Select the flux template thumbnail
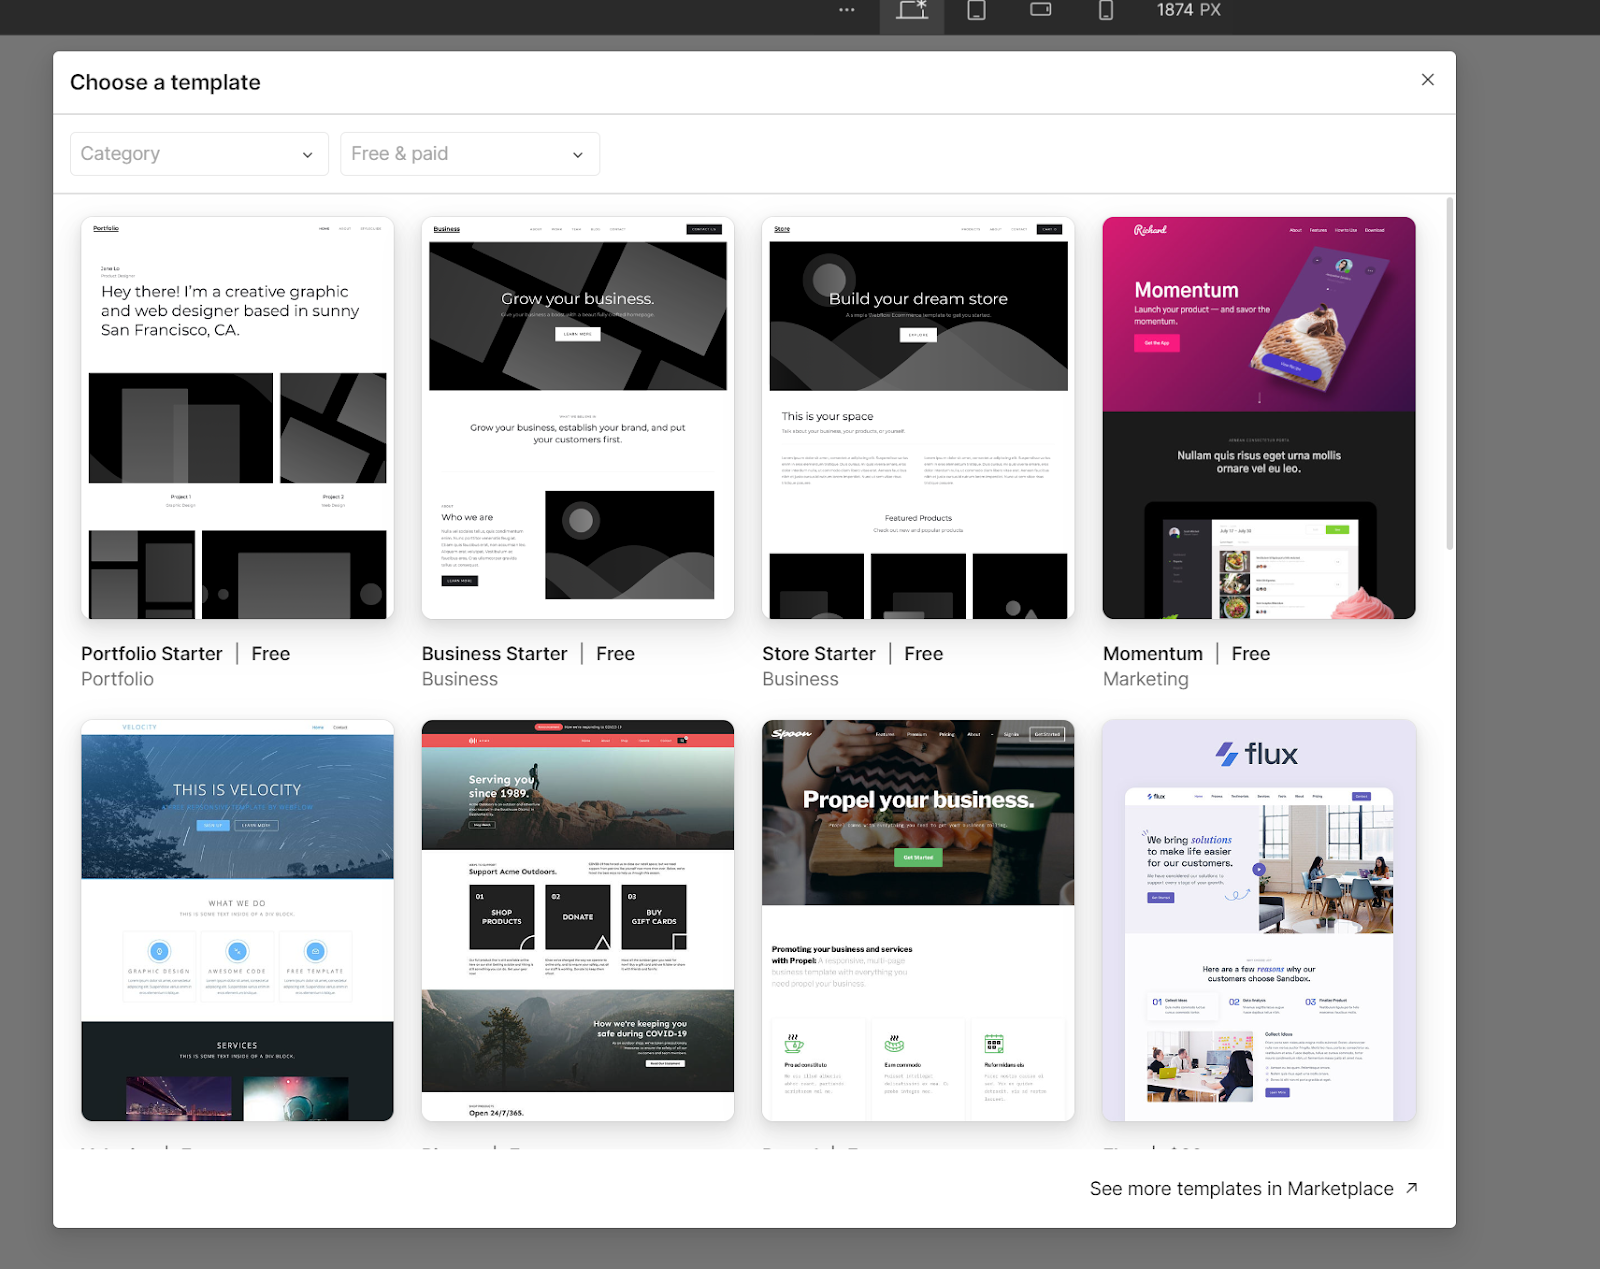The width and height of the screenshot is (1600, 1269). 1259,920
